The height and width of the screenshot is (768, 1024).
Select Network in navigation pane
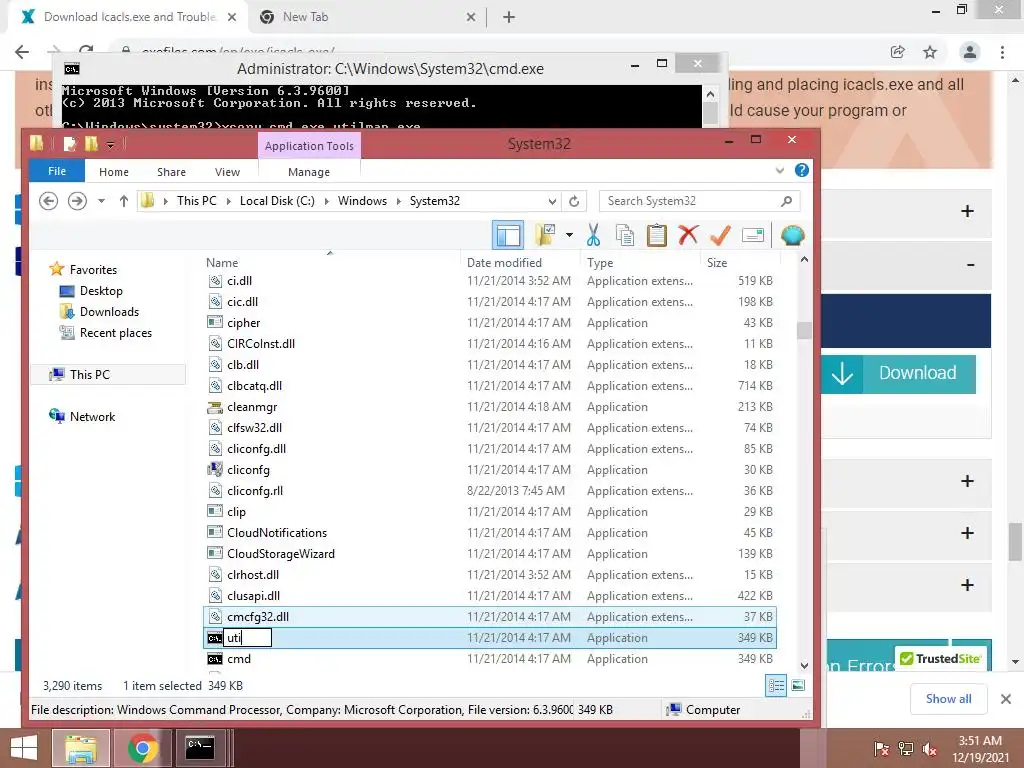point(92,417)
